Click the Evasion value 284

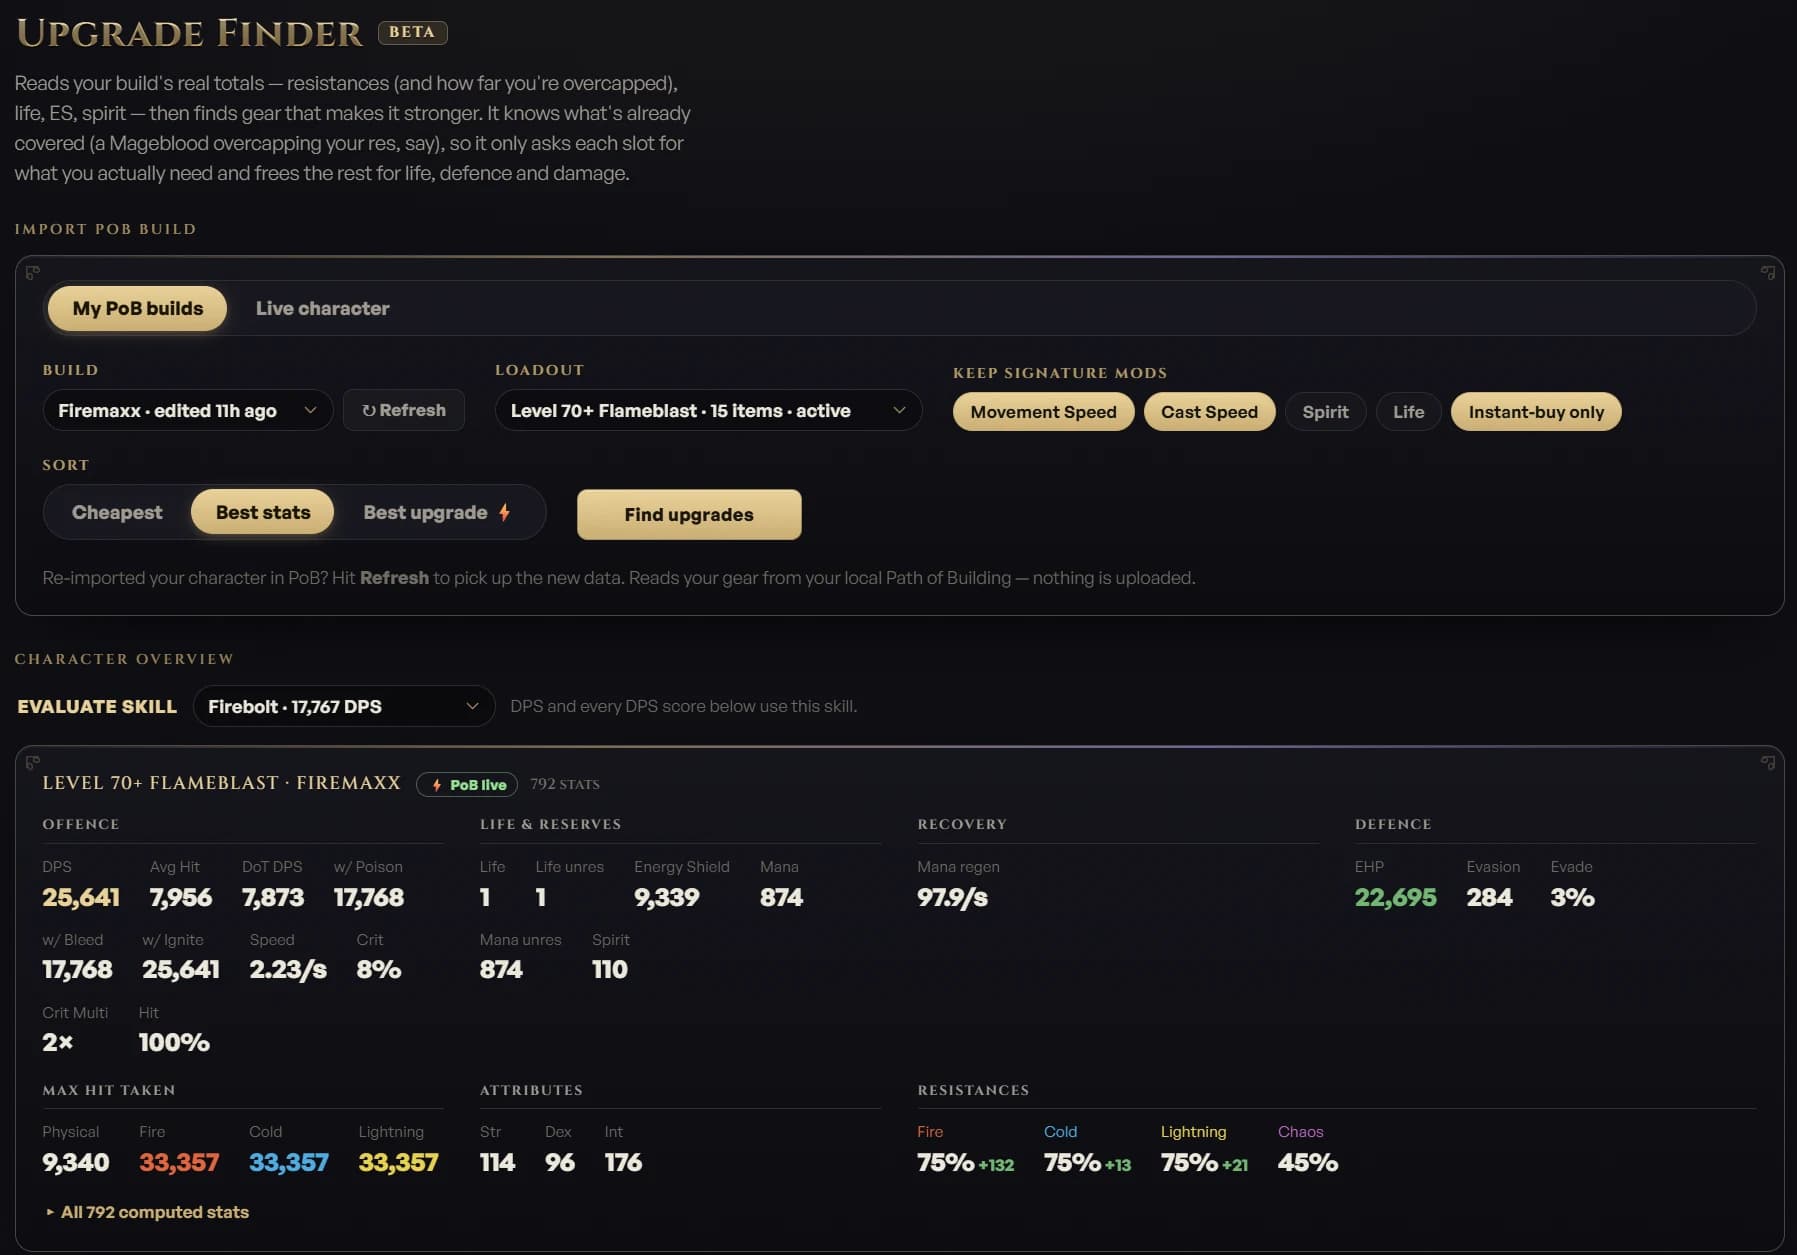pyautogui.click(x=1489, y=897)
